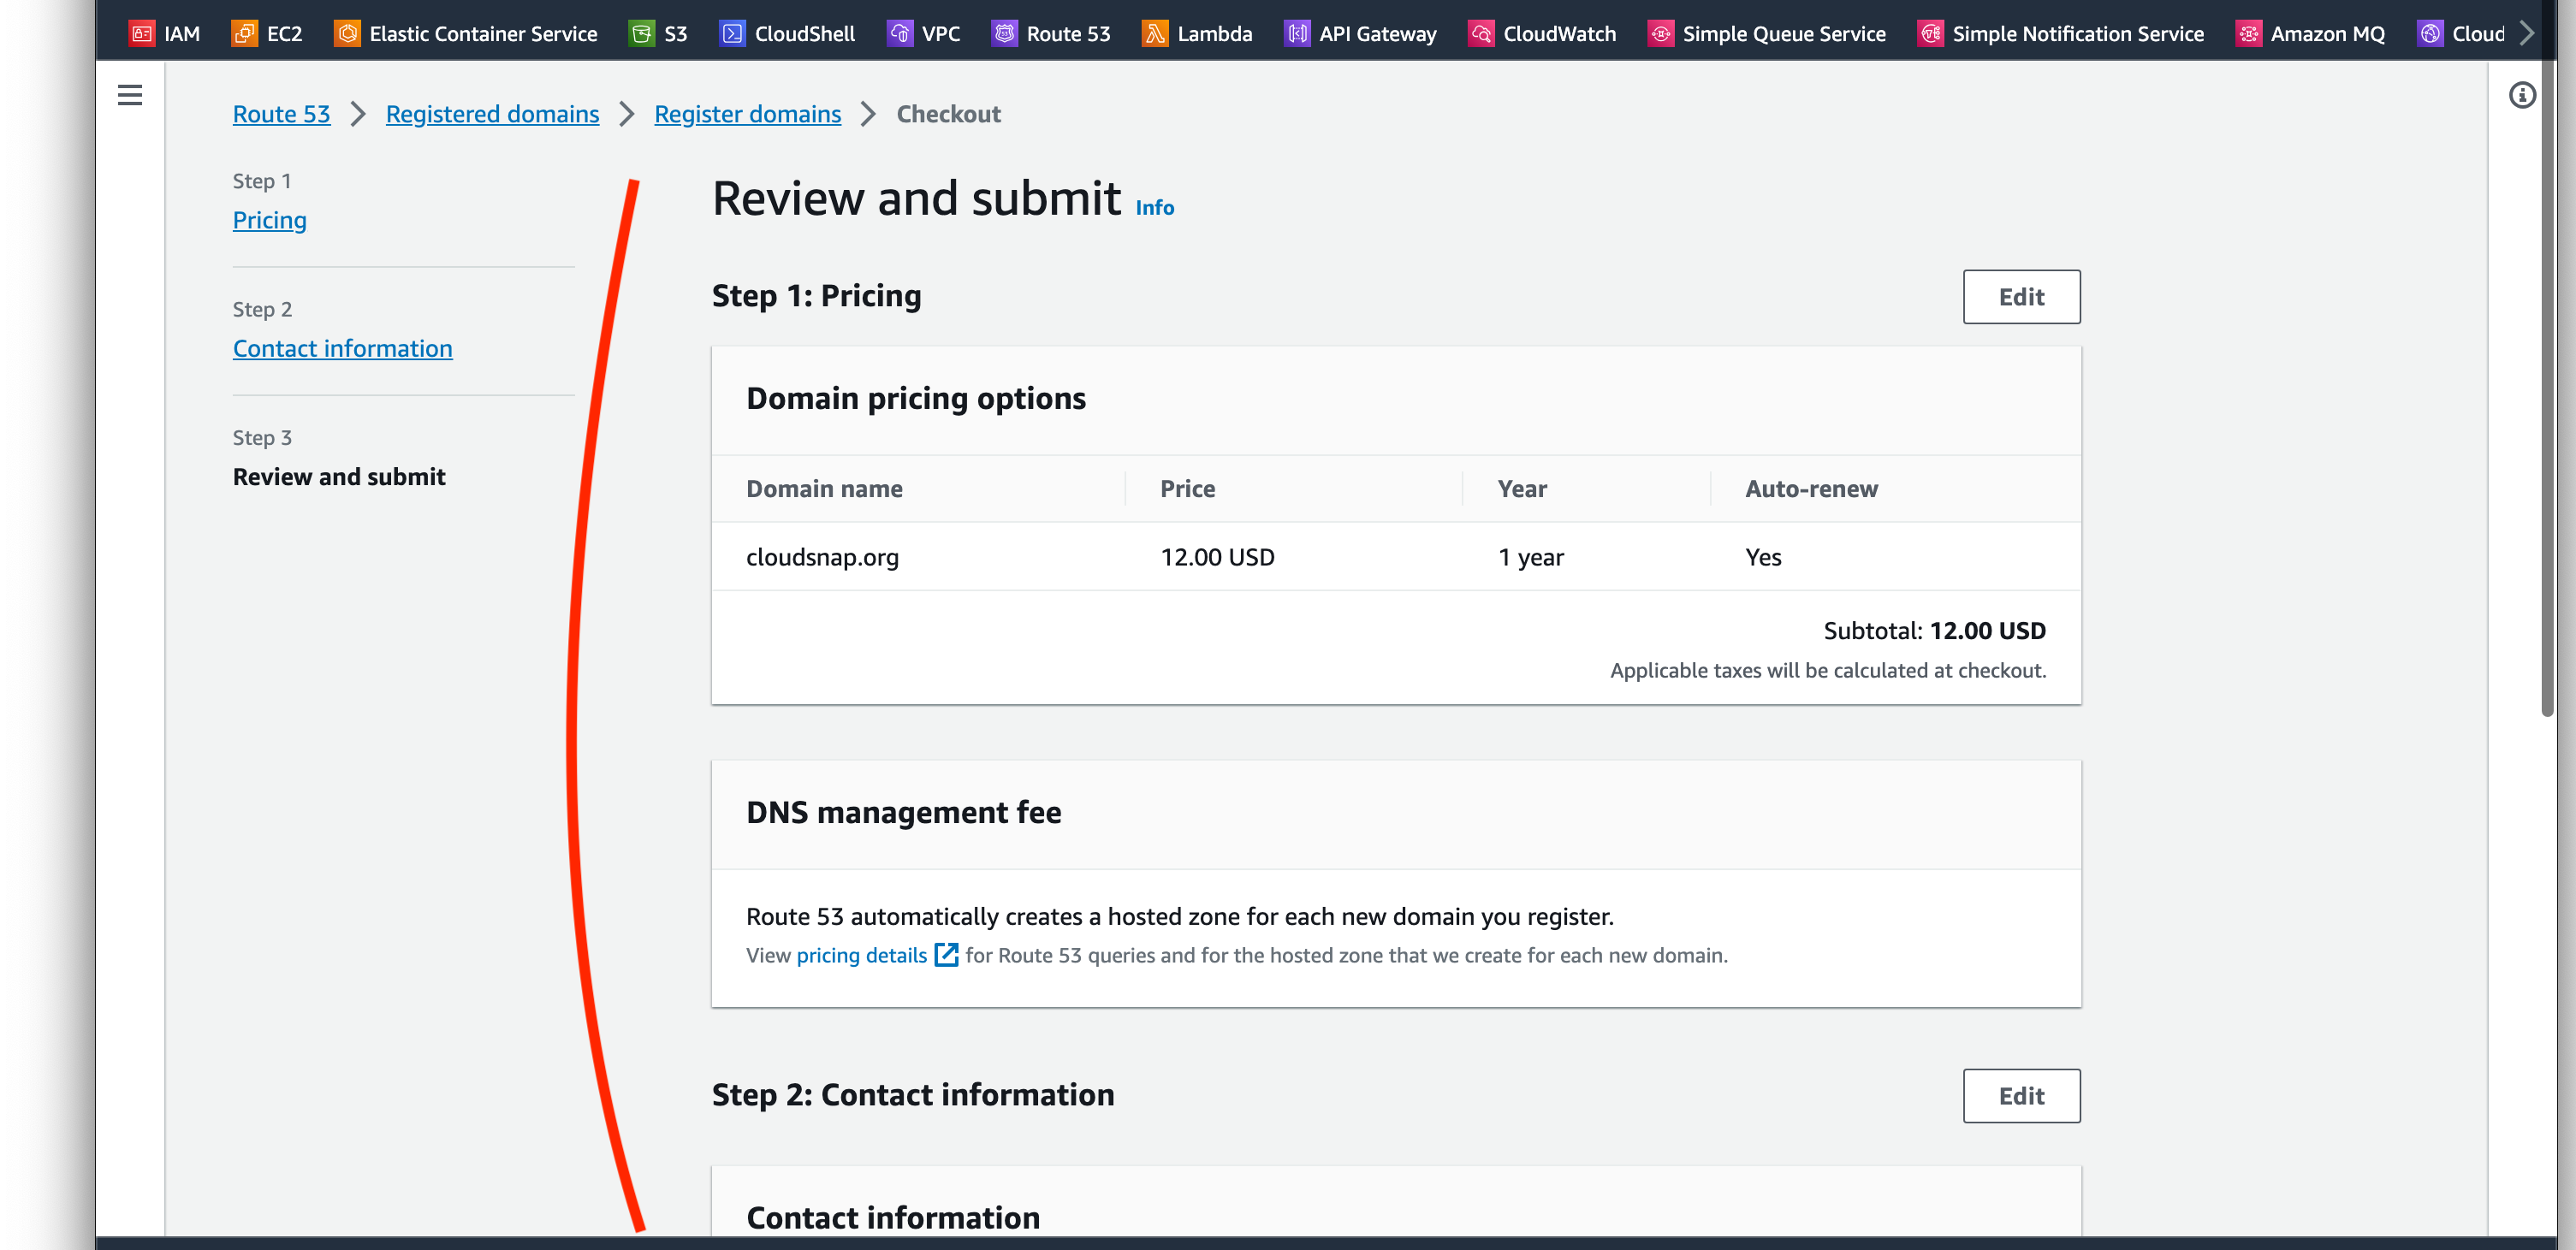This screenshot has height=1250, width=2576.
Task: Click the DNS management fee heading
Action: (x=903, y=812)
